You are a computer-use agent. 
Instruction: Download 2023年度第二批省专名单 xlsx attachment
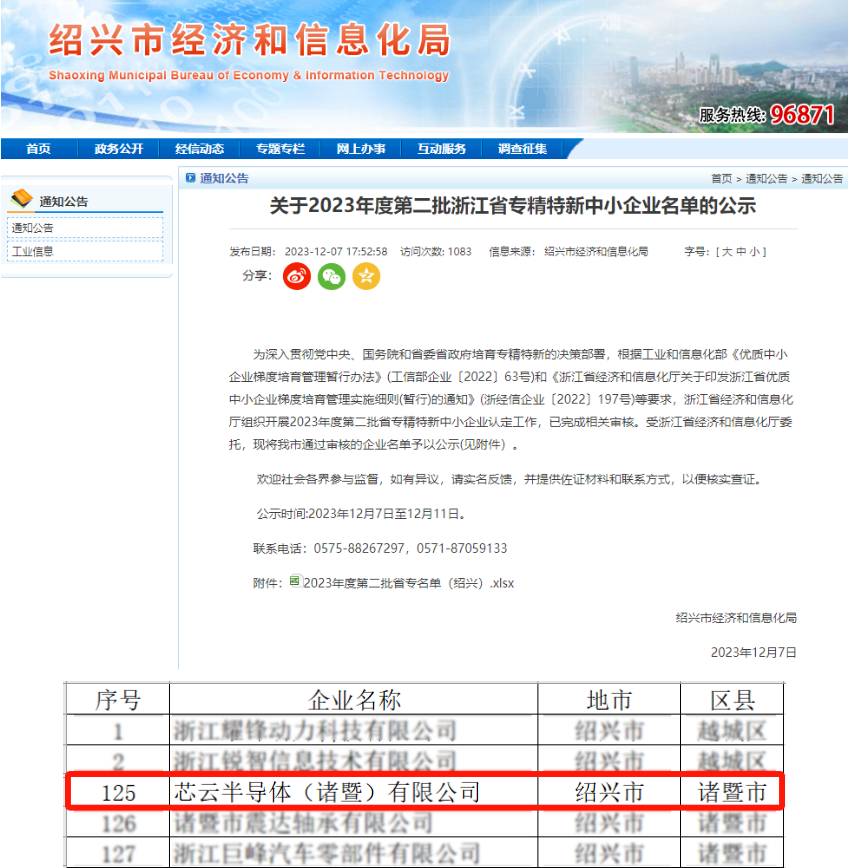click(x=408, y=583)
